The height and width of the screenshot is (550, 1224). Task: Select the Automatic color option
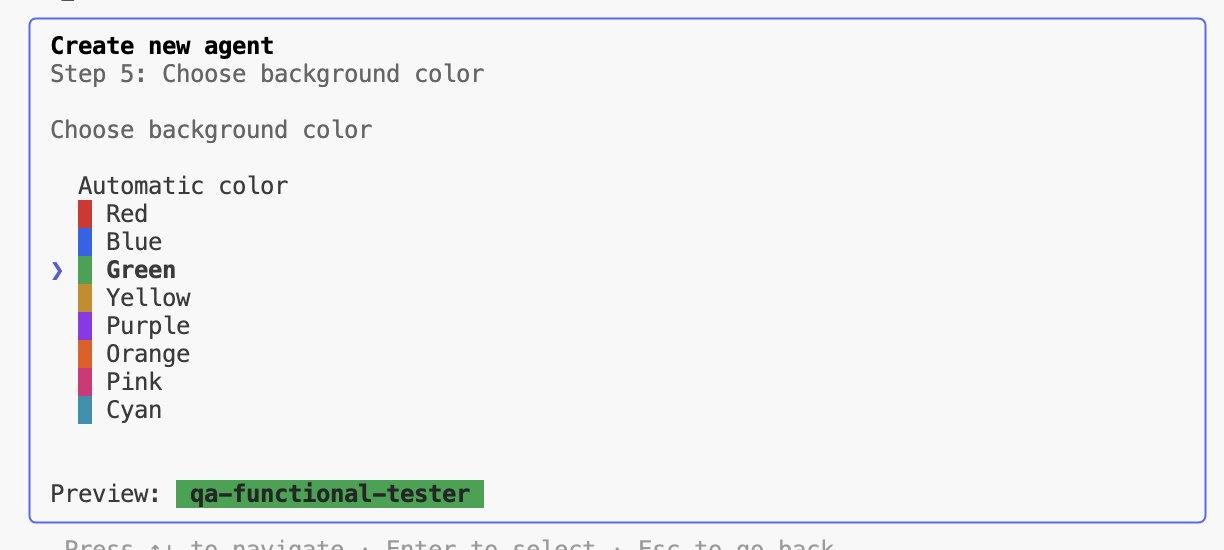183,186
